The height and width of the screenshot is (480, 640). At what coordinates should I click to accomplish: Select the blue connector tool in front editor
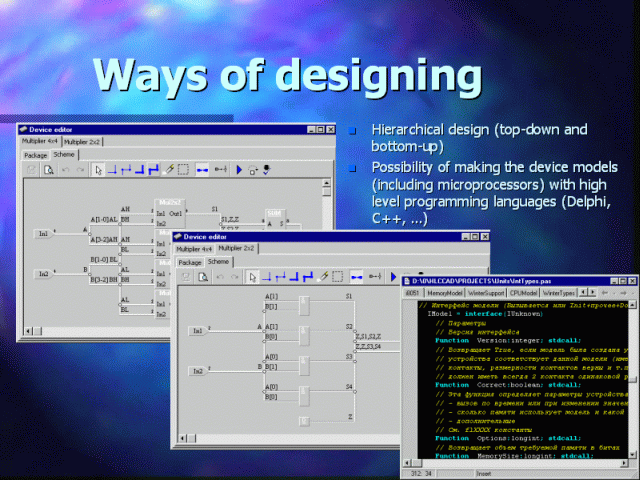[354, 277]
